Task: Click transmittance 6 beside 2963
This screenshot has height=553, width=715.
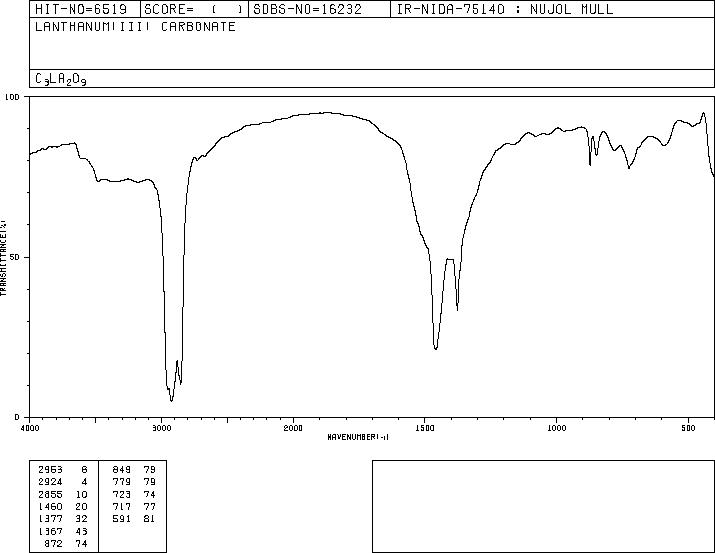Action: coord(84,470)
